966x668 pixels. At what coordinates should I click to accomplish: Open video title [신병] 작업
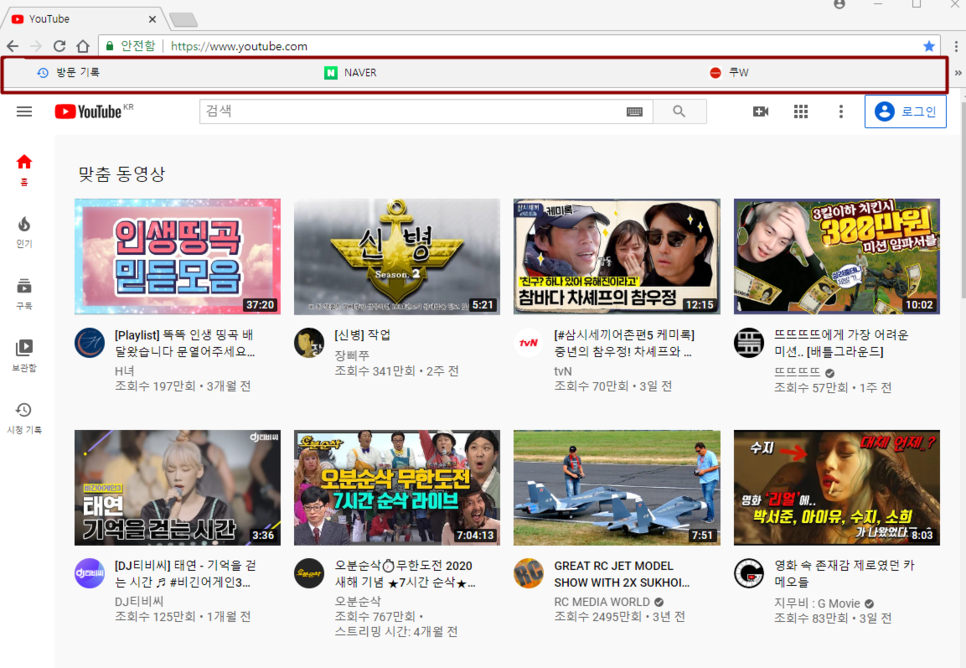(x=362, y=335)
